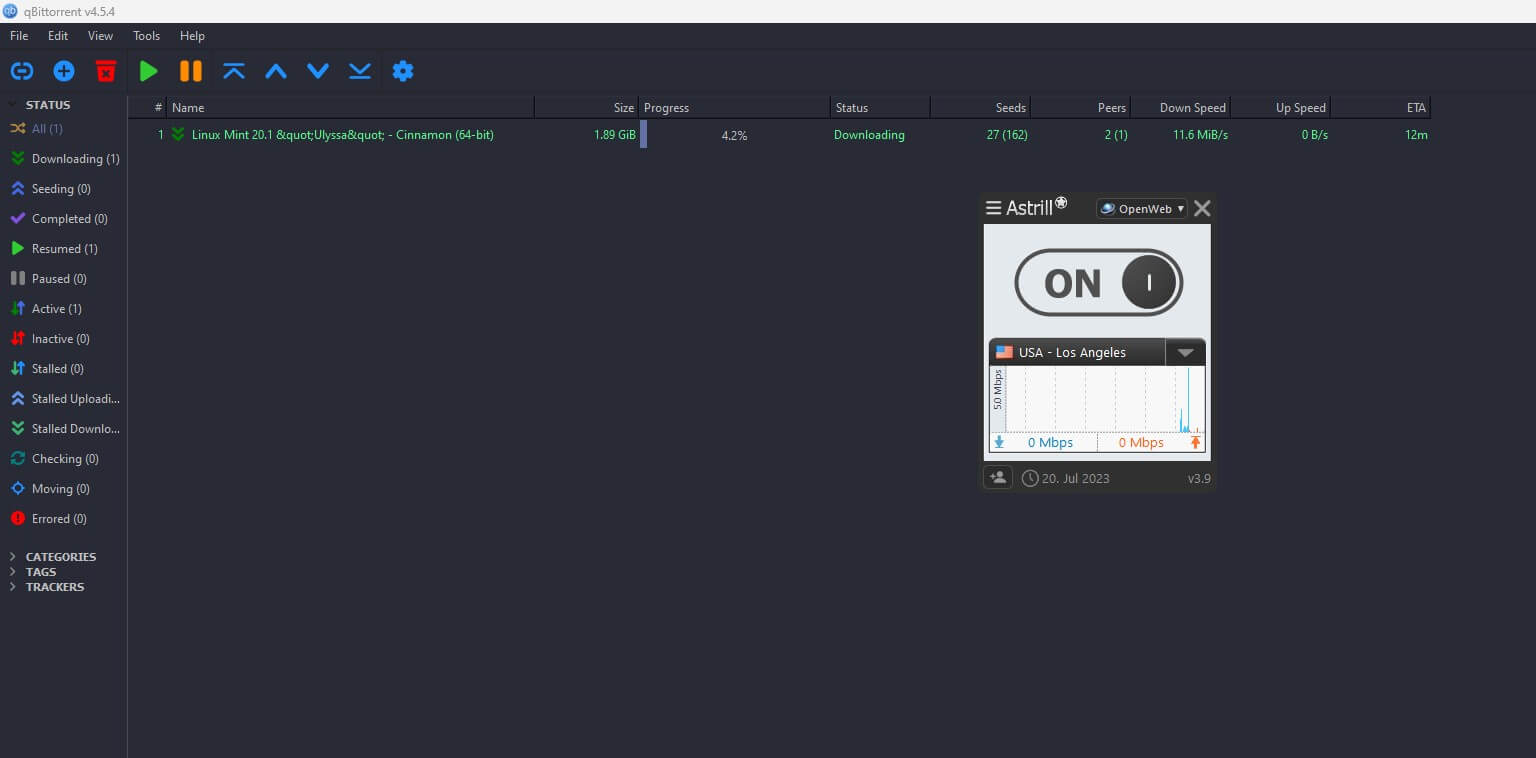Open the Help menu
This screenshot has width=1536, height=758.
[x=192, y=36]
